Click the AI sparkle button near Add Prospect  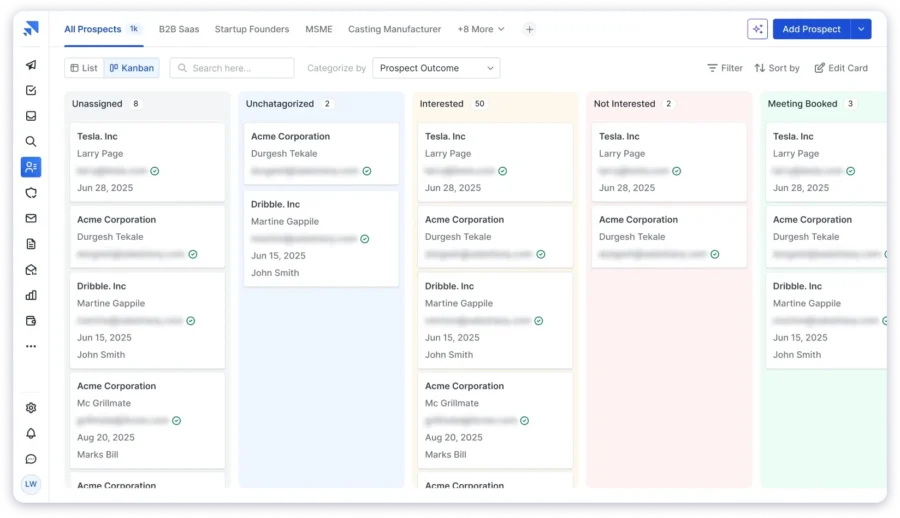coord(757,29)
